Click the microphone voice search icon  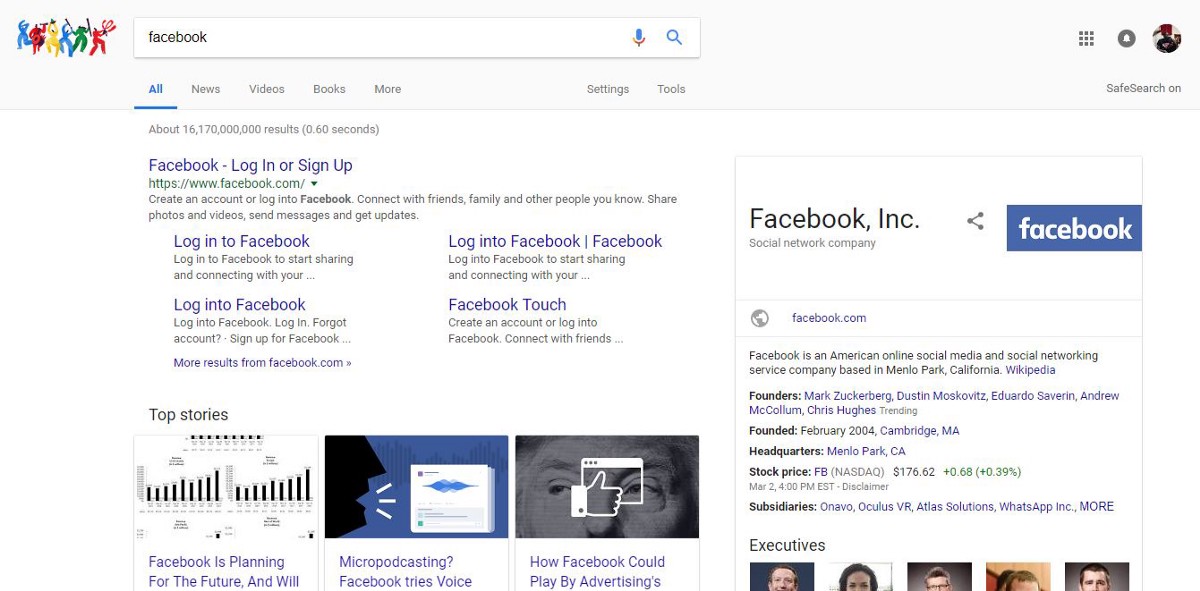coord(638,38)
